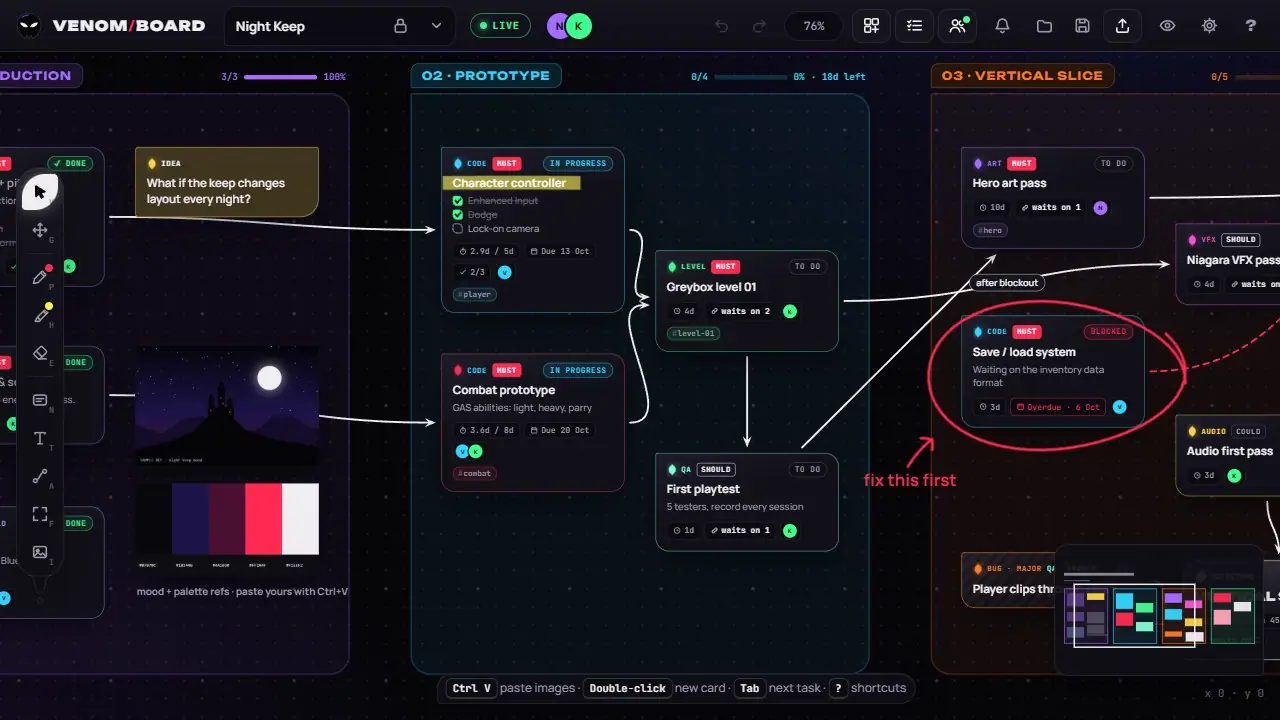This screenshot has width=1280, height=720.
Task: Select the frame tool
Action: (40, 514)
